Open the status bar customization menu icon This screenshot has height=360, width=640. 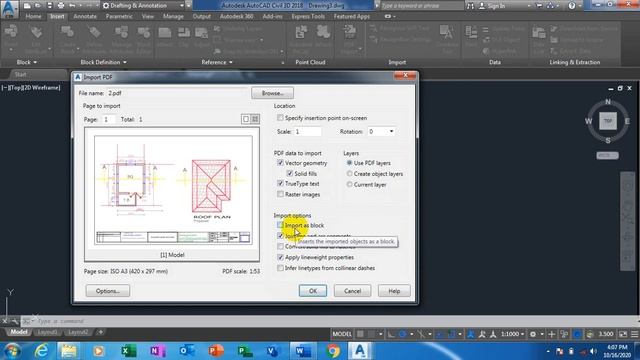(x=634, y=334)
